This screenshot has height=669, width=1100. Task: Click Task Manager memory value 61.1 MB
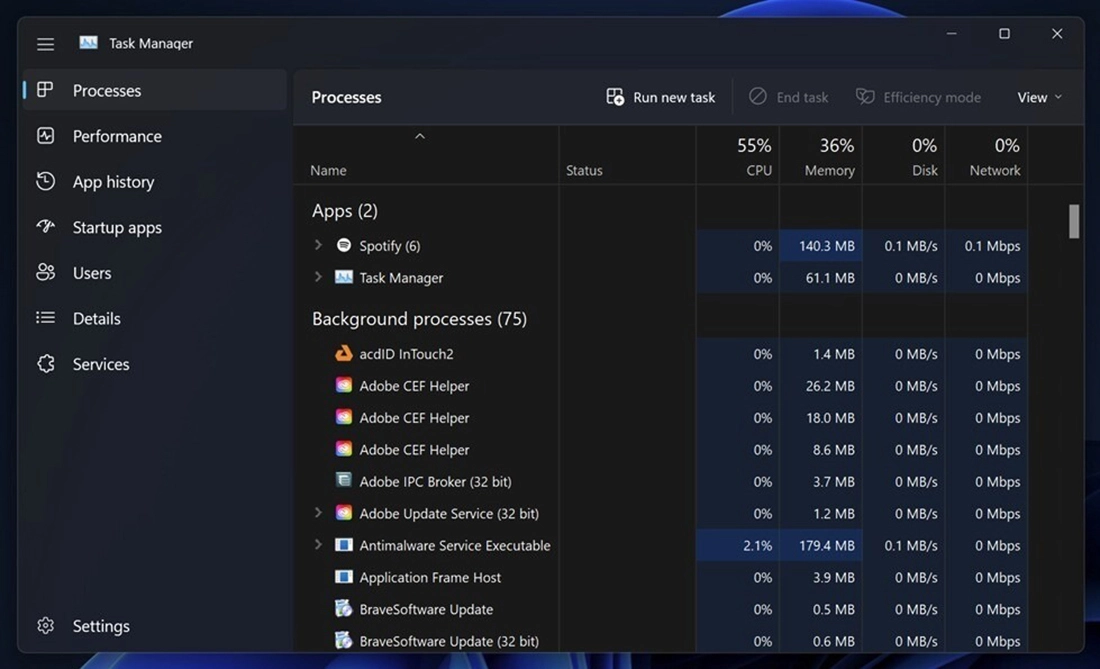tap(830, 278)
